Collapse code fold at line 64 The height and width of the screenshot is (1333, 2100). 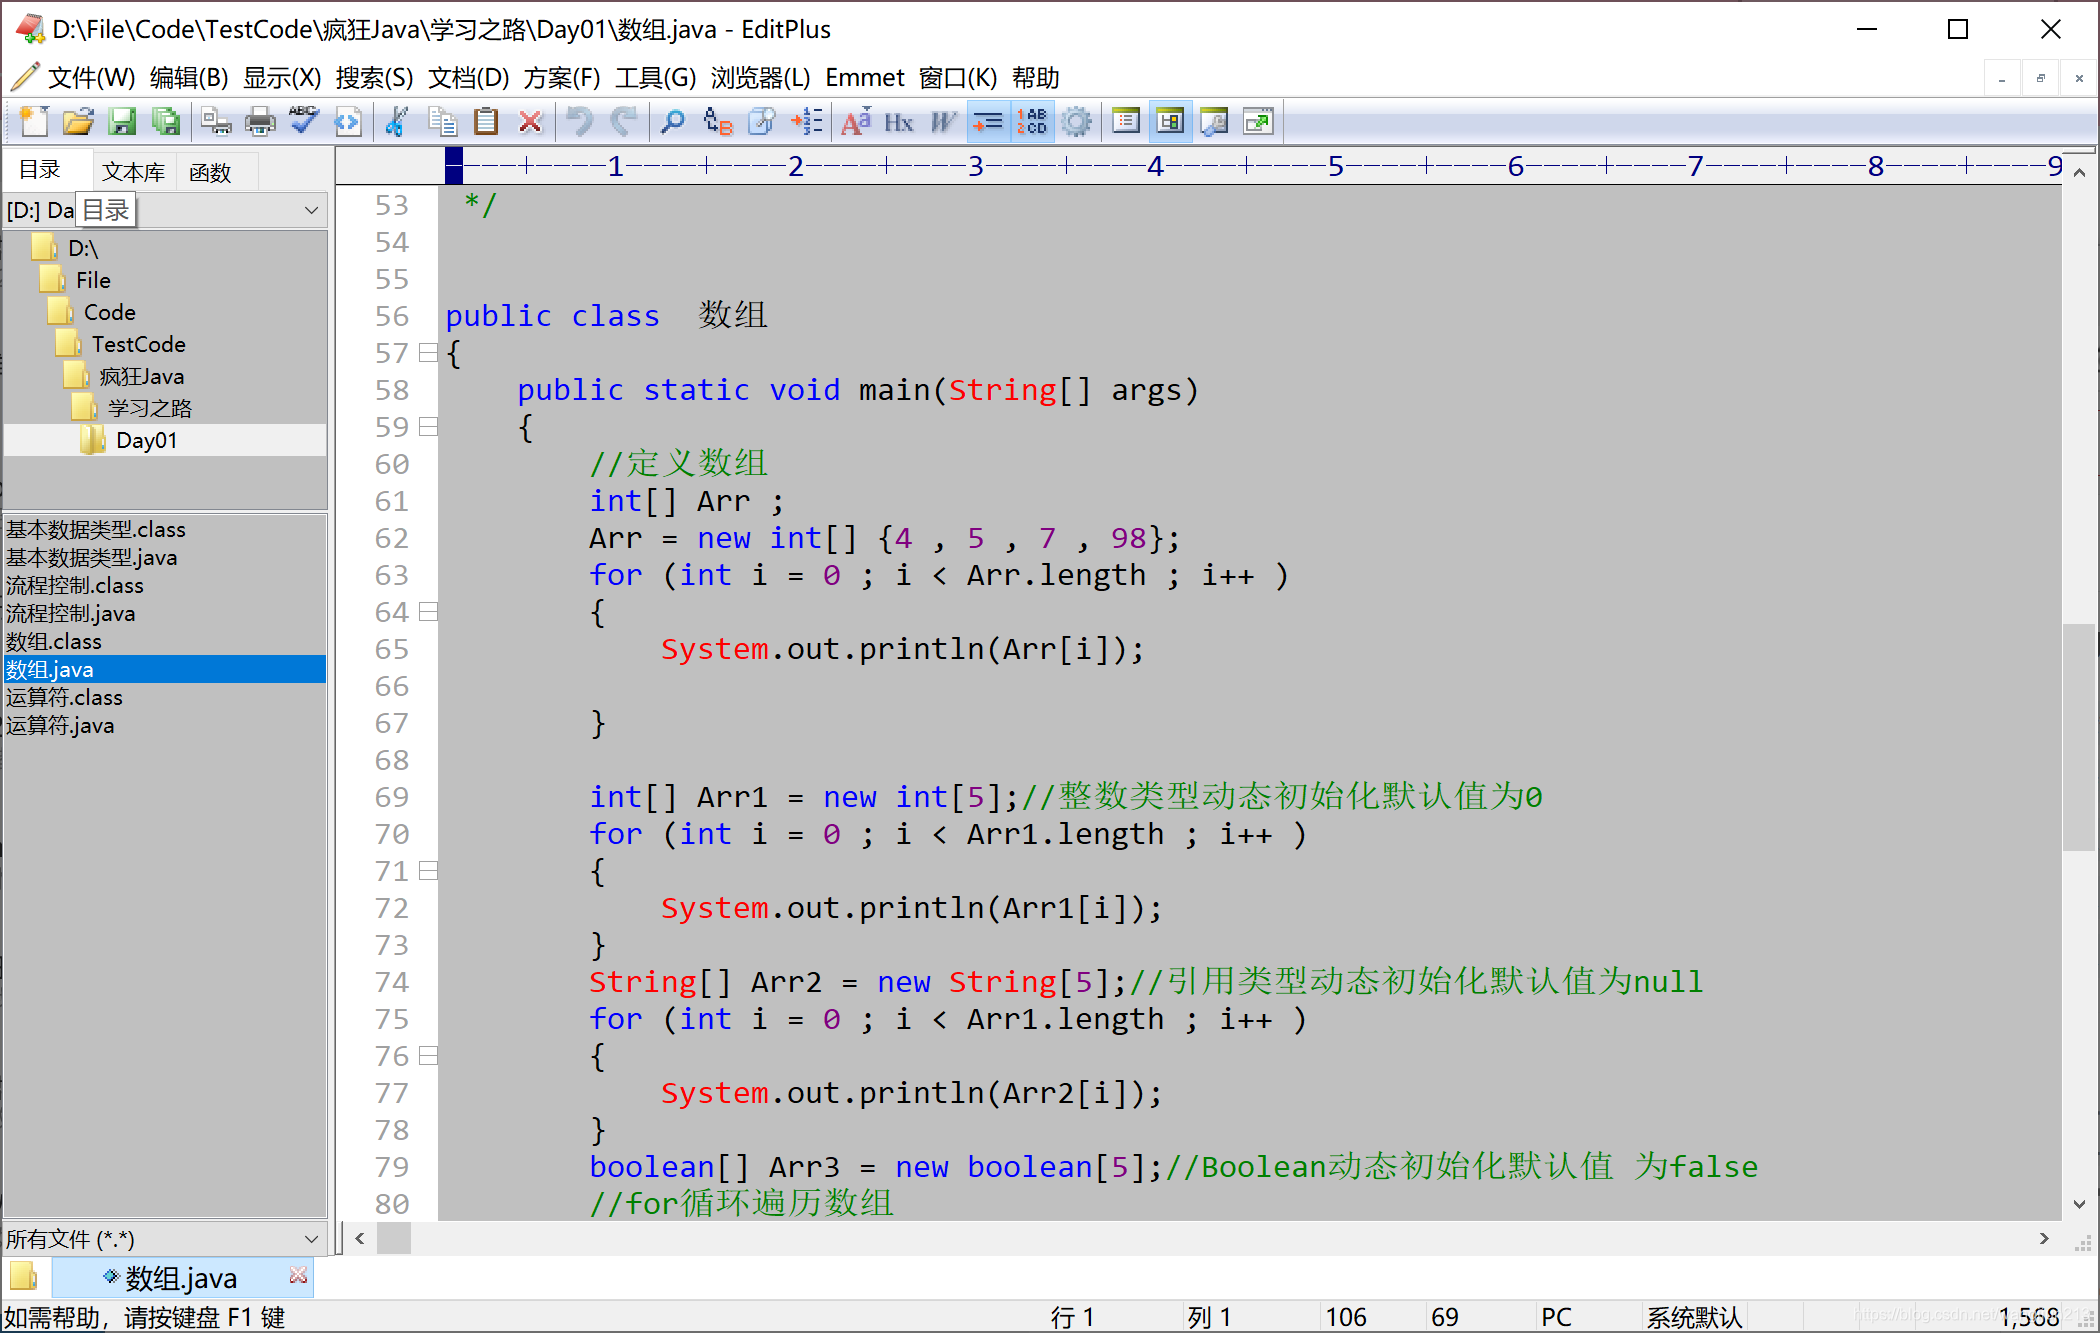pyautogui.click(x=428, y=612)
